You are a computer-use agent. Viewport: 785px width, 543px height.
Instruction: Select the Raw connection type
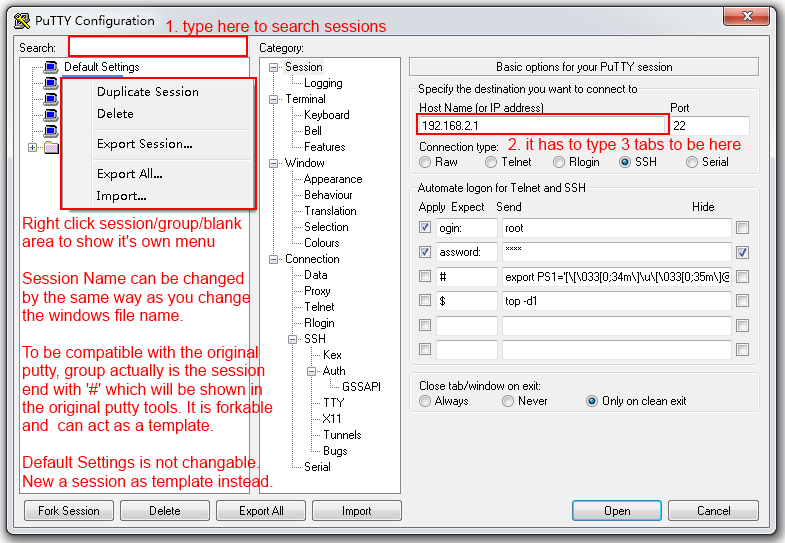tap(425, 162)
